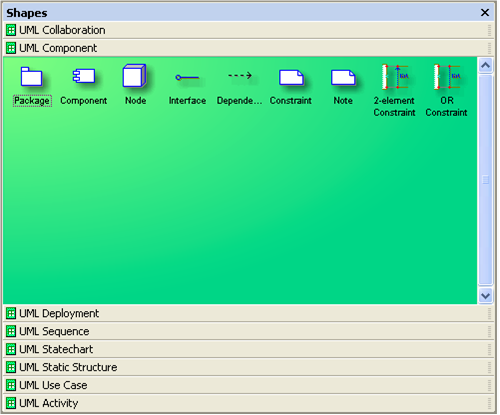
Task: Click the Note label text
Action: pyautogui.click(x=343, y=101)
